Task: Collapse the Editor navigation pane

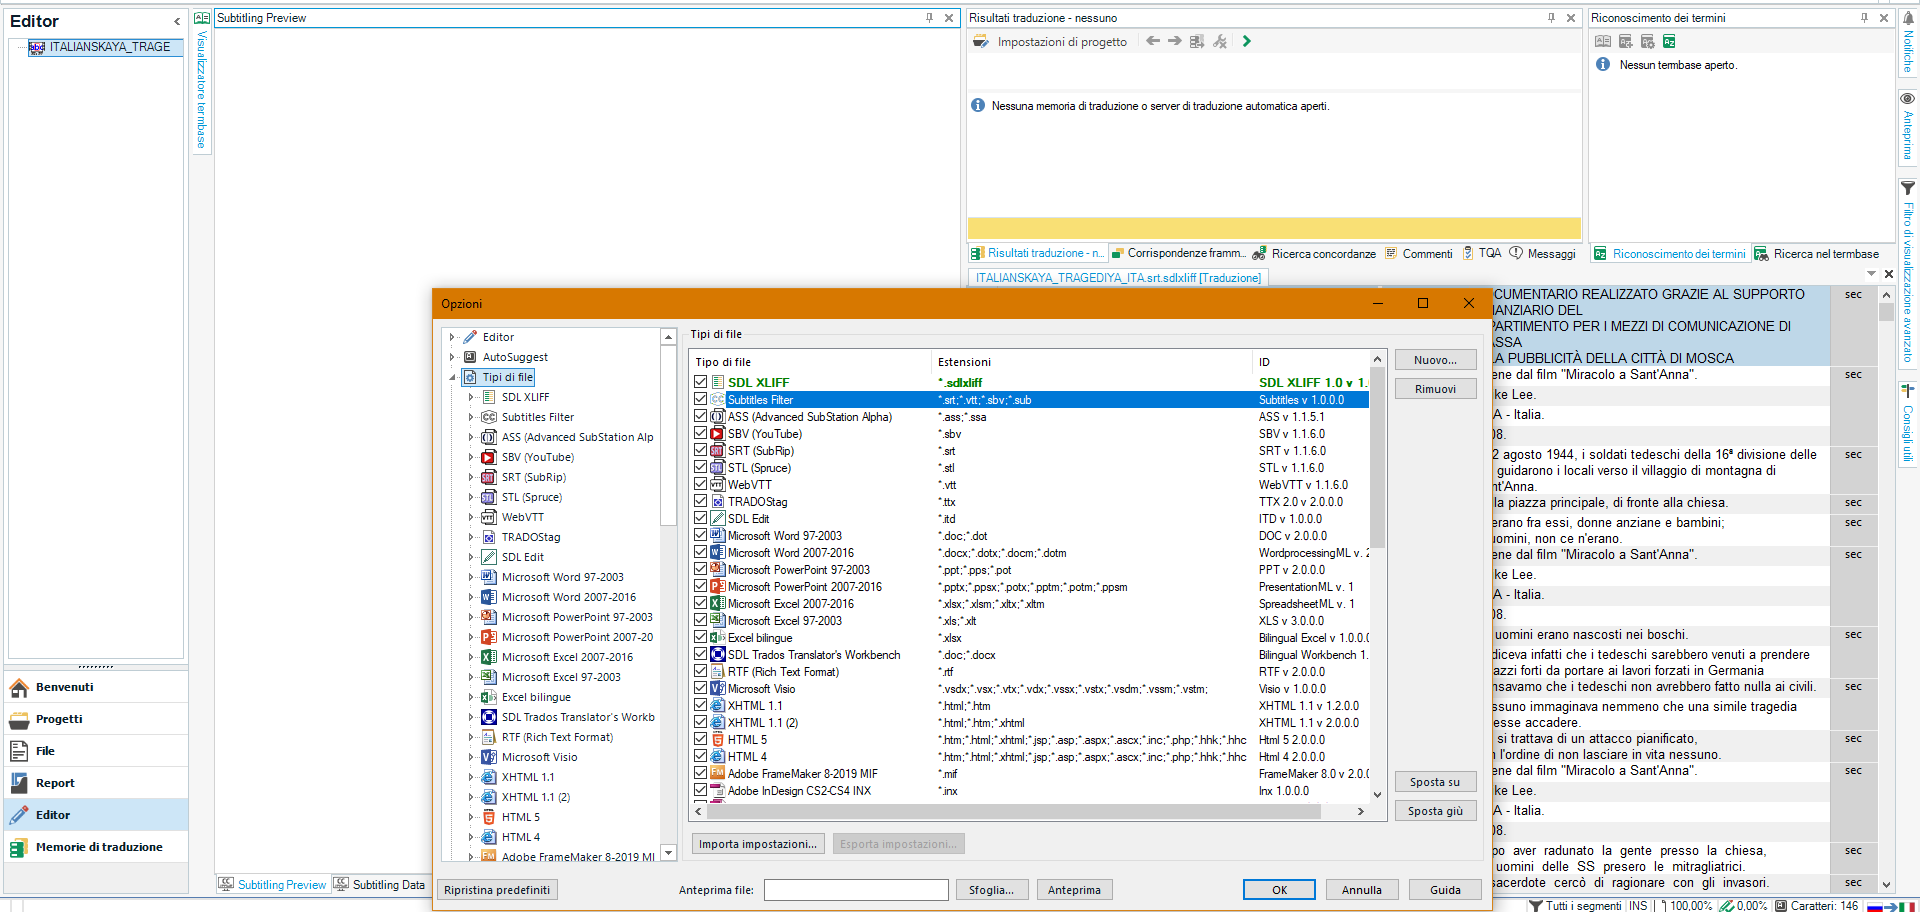Action: point(177,21)
